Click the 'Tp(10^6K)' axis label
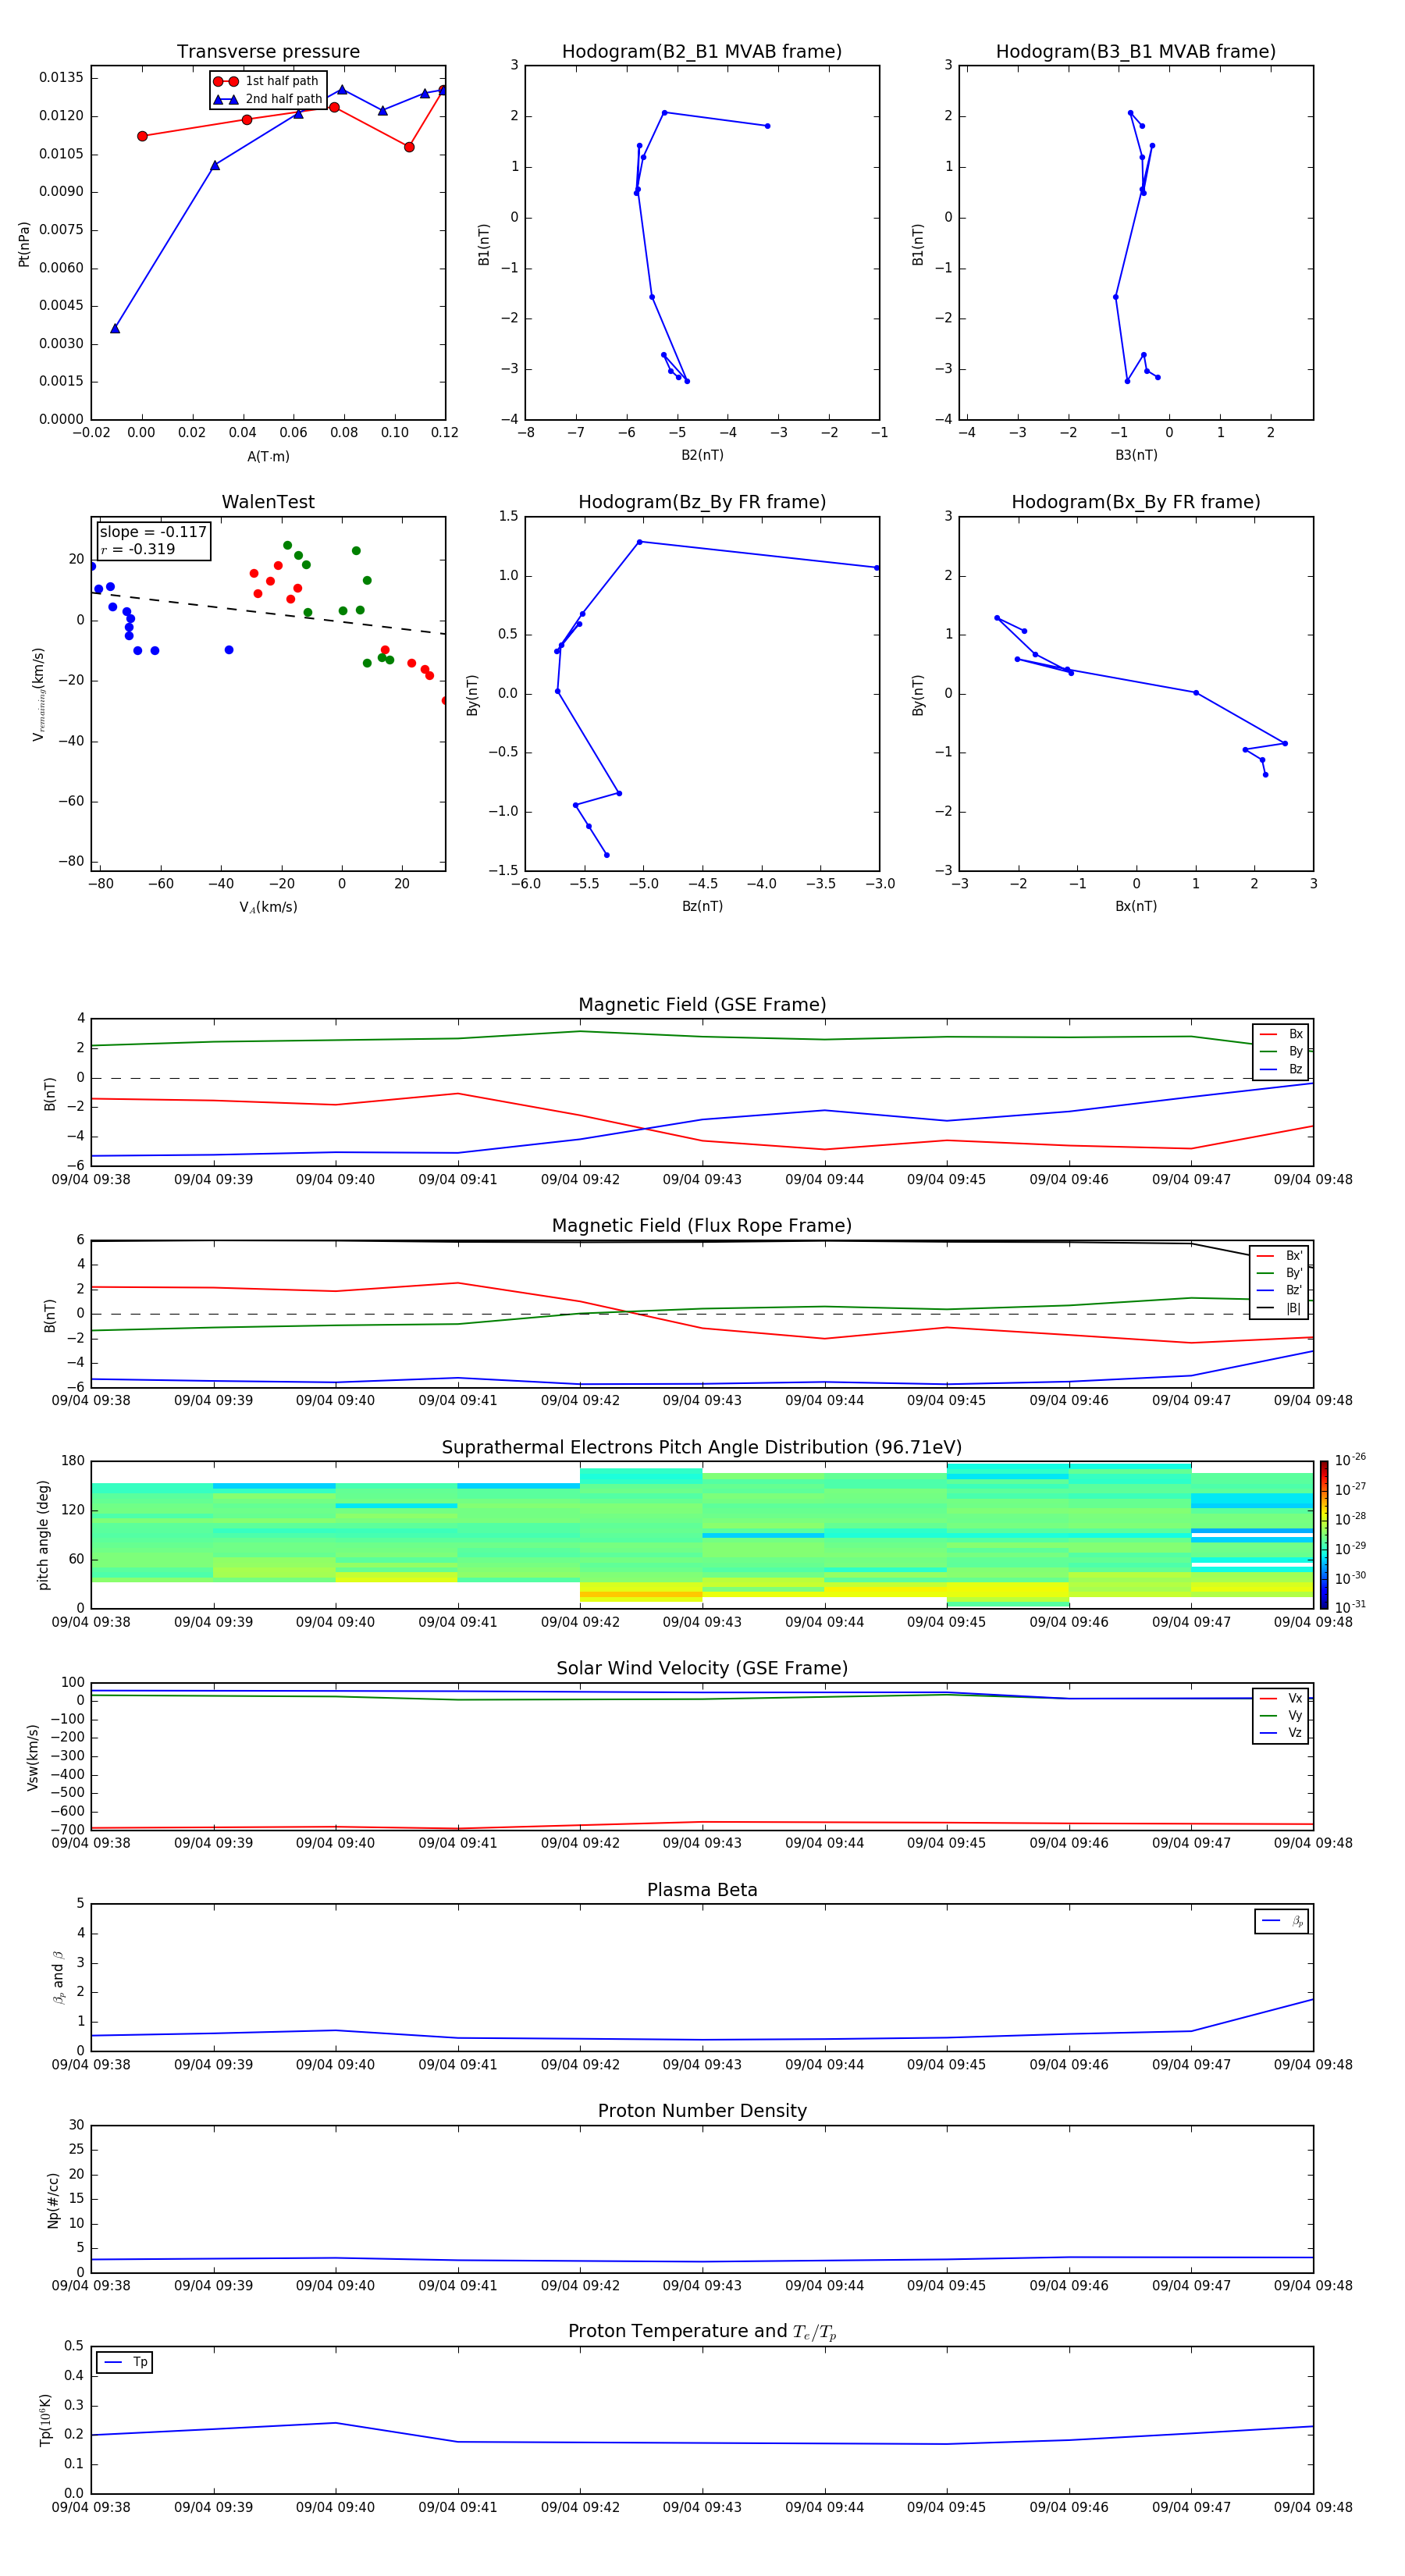Screen dimensions: 1405x2576 pyautogui.click(x=45, y=2420)
